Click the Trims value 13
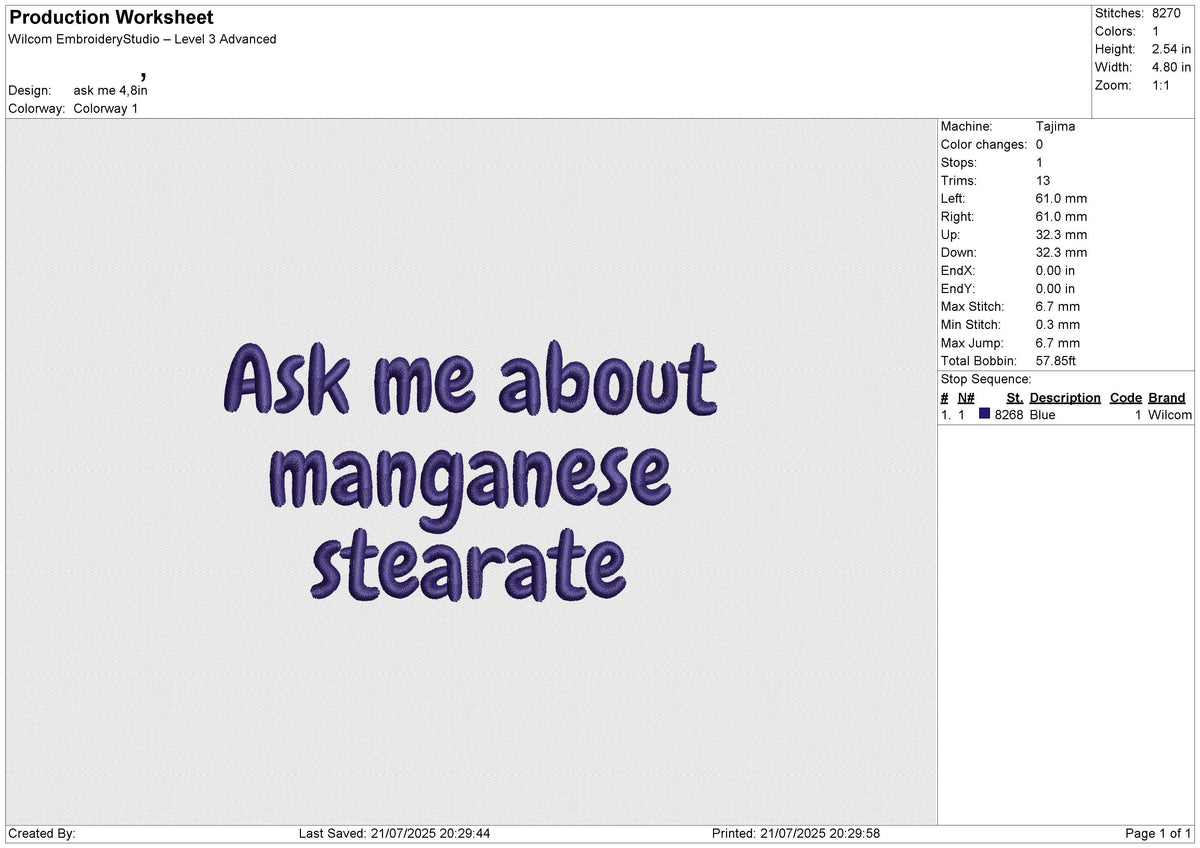Screen dimensions: 1200x848 (x=1043, y=180)
